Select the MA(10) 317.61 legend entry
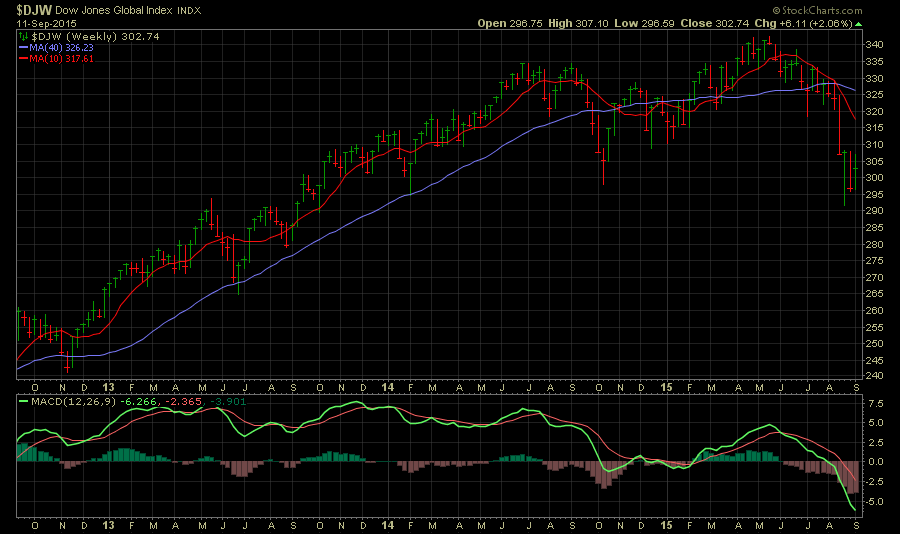The width and height of the screenshot is (900, 534). [x=61, y=59]
